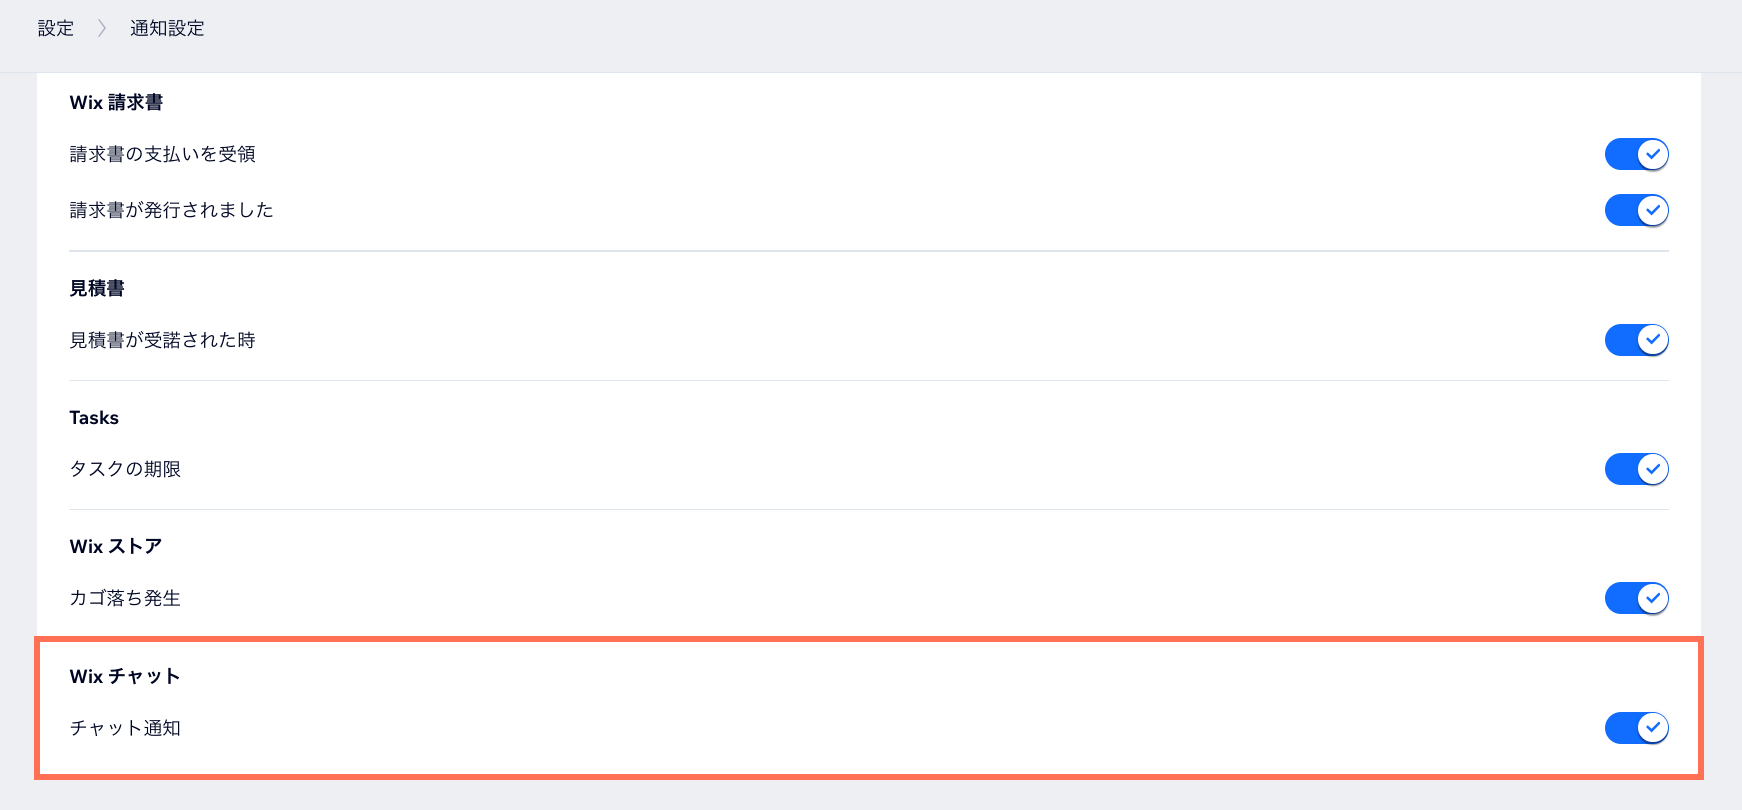Click the カゴ落ち発生 label text

click(x=125, y=598)
